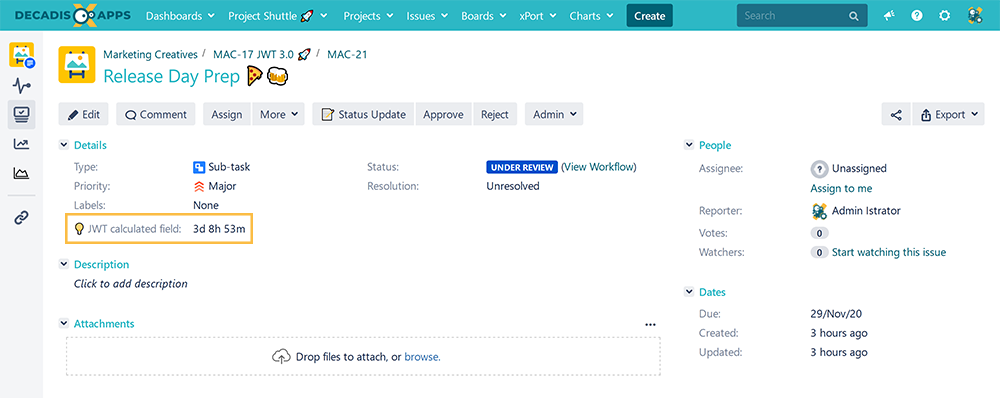Click the Sub-task type icon
The image size is (1000, 398).
pyautogui.click(x=198, y=167)
